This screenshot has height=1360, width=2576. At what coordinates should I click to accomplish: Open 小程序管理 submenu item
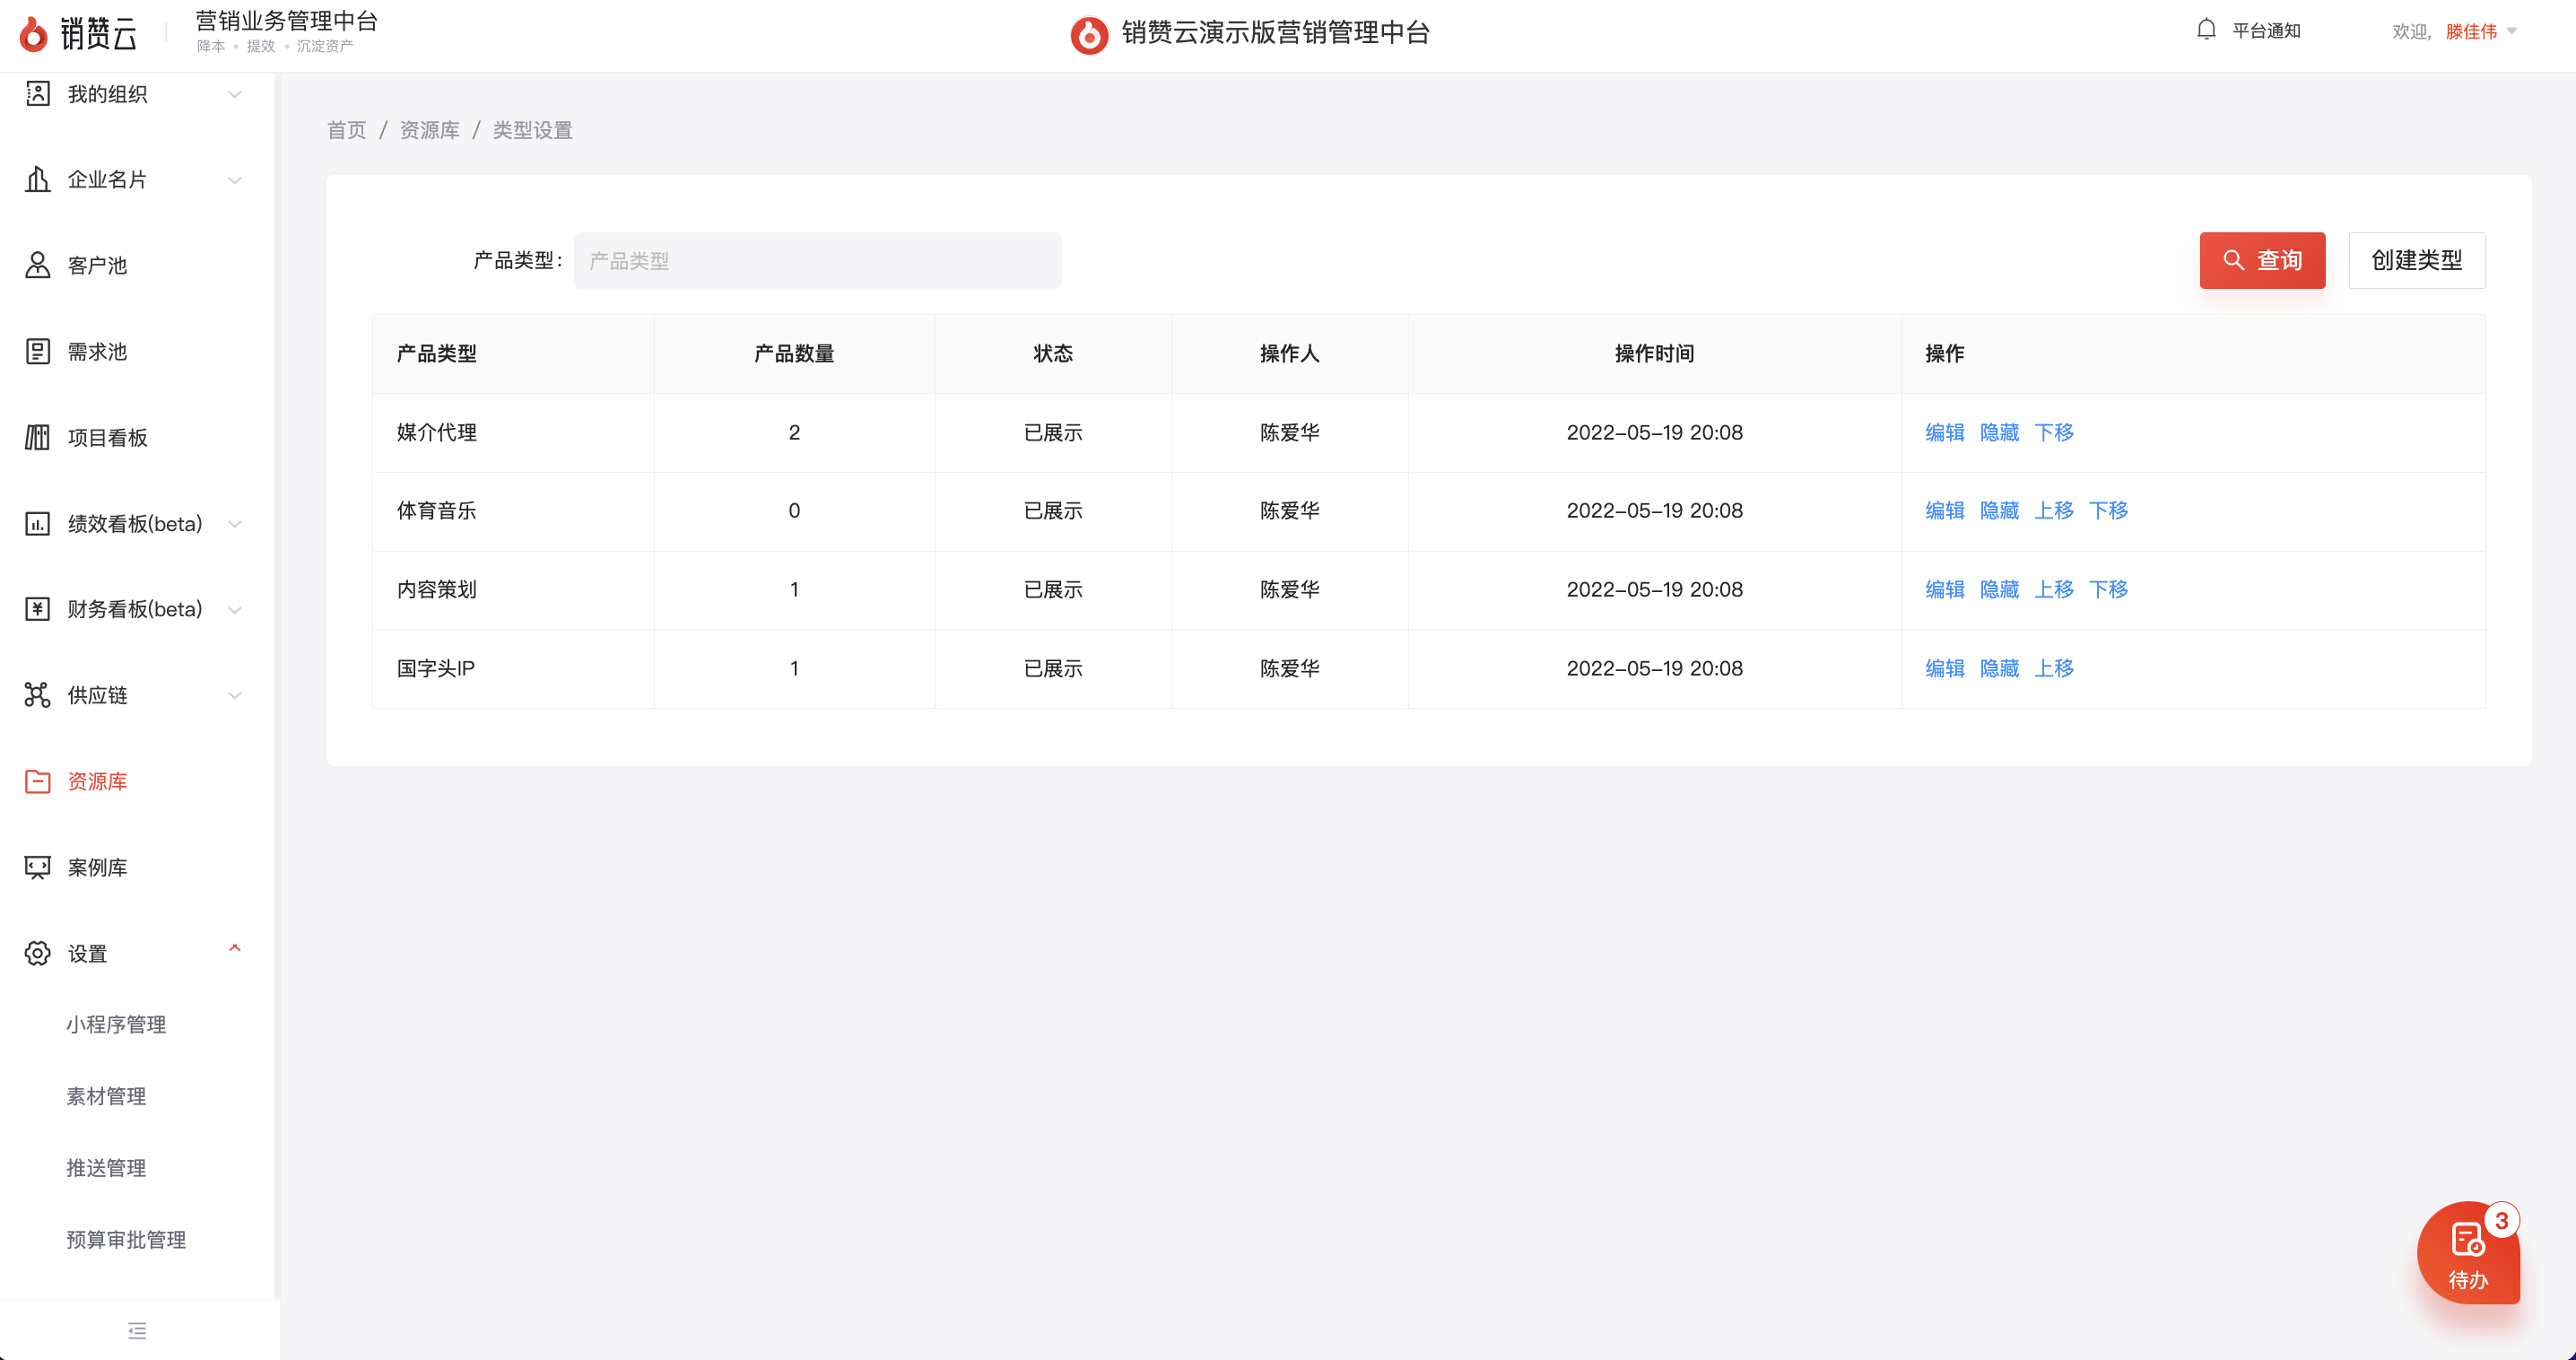pos(116,1024)
